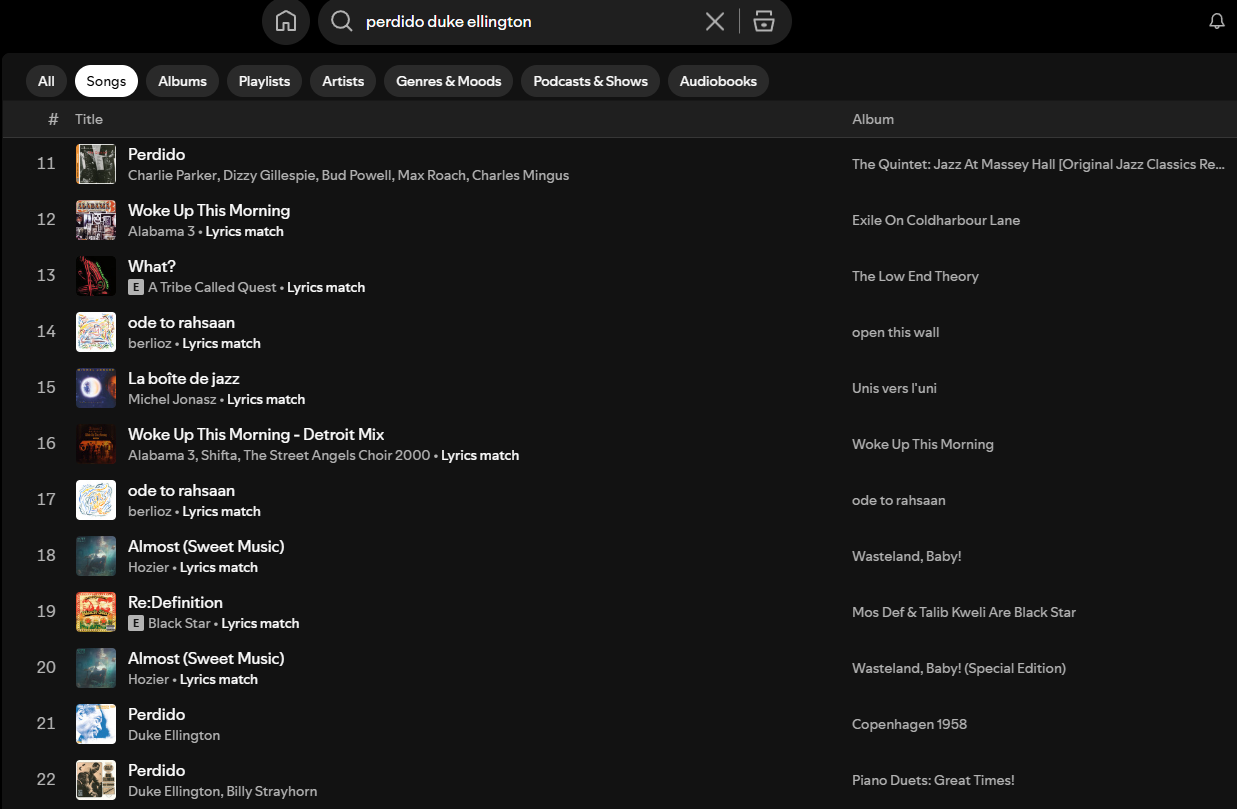Screen dimensions: 1237x809
Task: Select the All results filter
Action: pos(46,81)
